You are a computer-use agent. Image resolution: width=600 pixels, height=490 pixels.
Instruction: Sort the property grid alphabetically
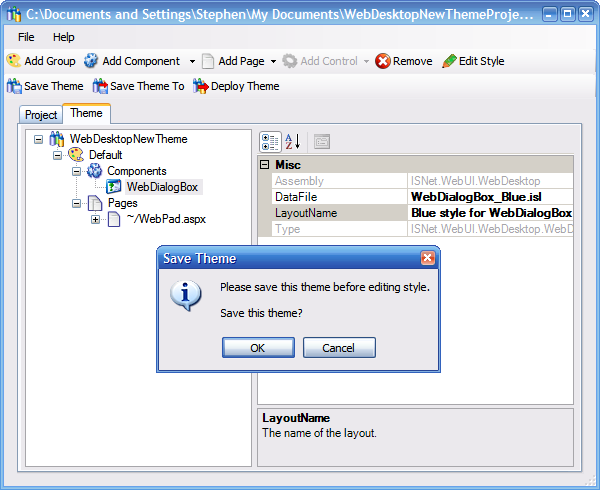click(294, 141)
